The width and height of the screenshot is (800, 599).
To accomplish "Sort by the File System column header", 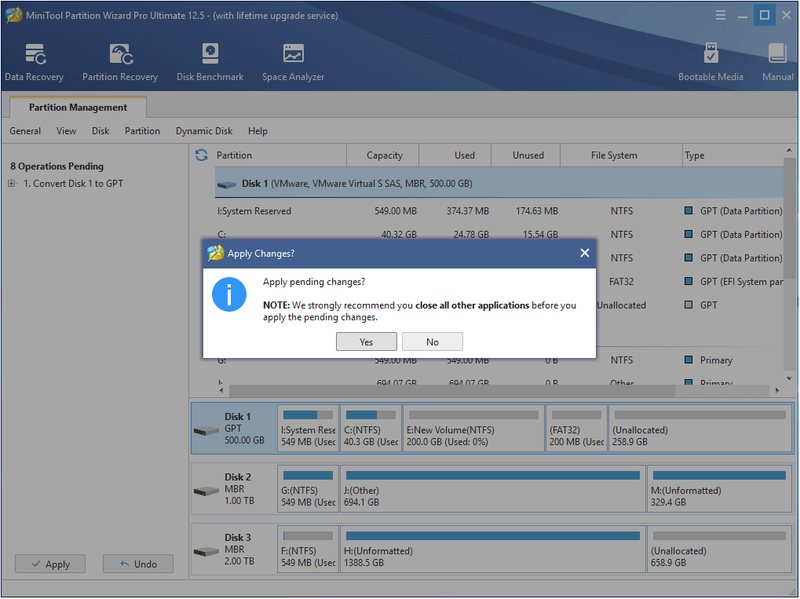I will (614, 155).
